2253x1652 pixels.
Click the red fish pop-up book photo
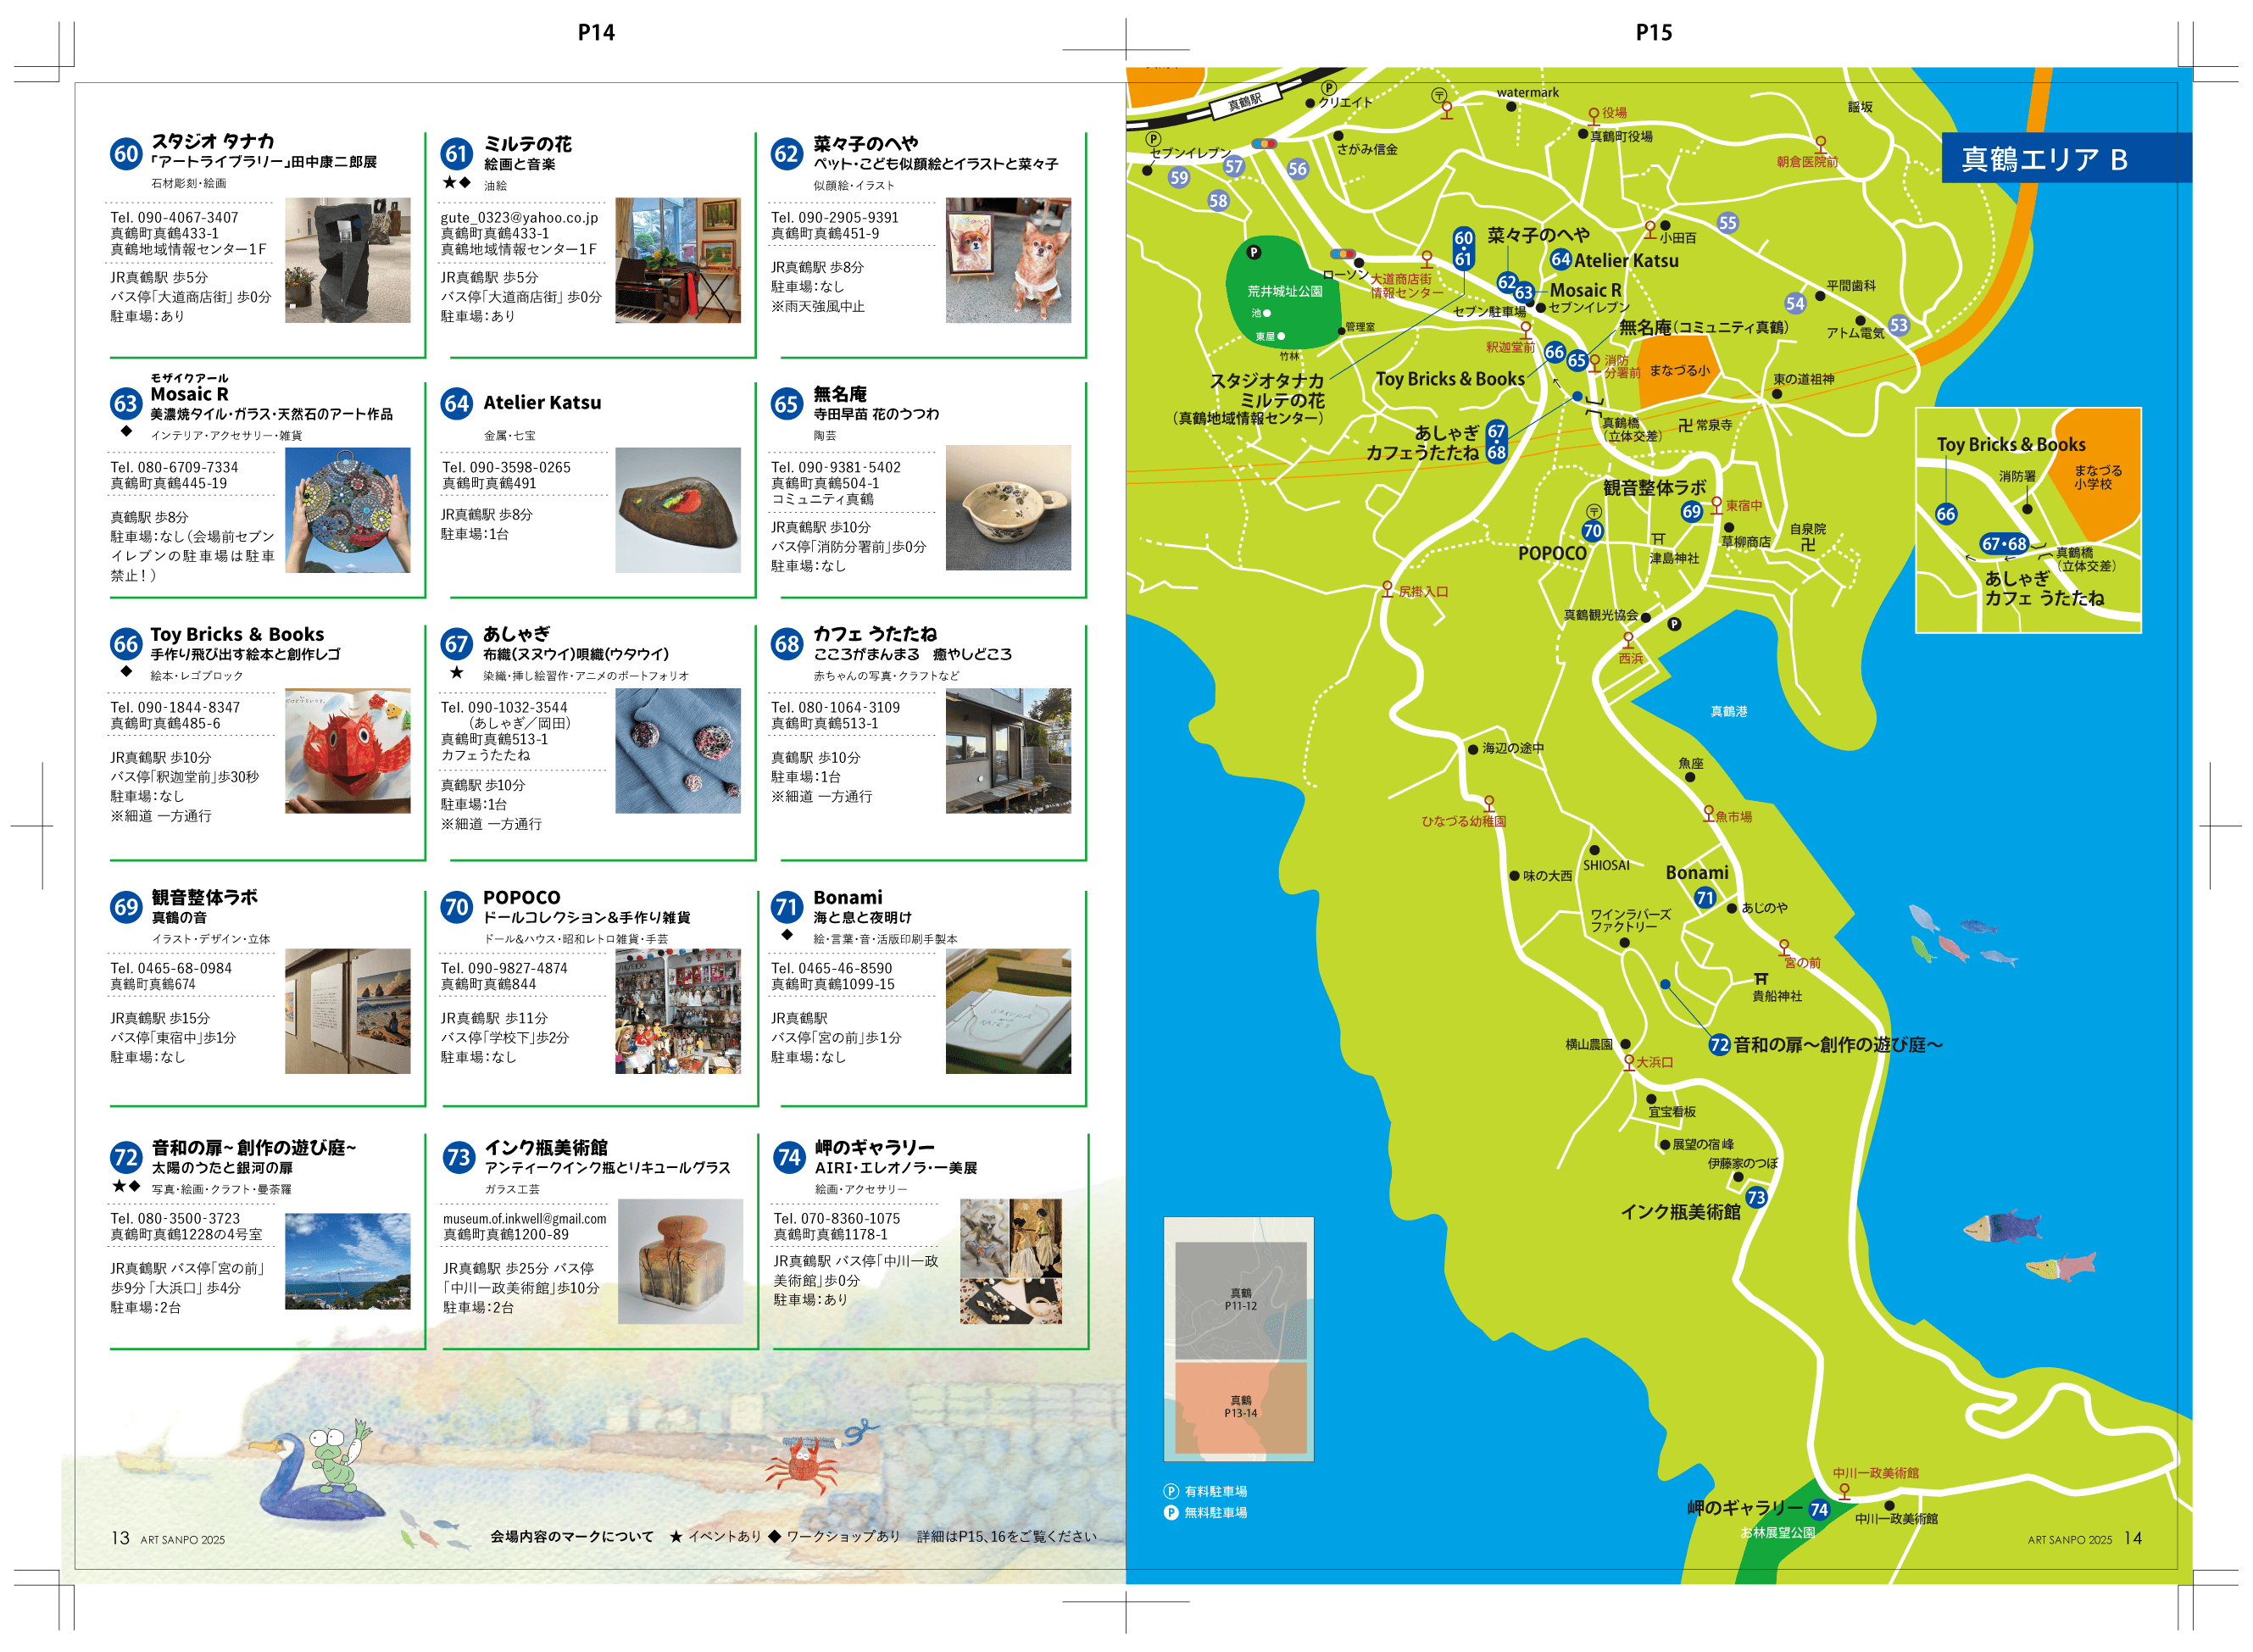click(x=347, y=750)
